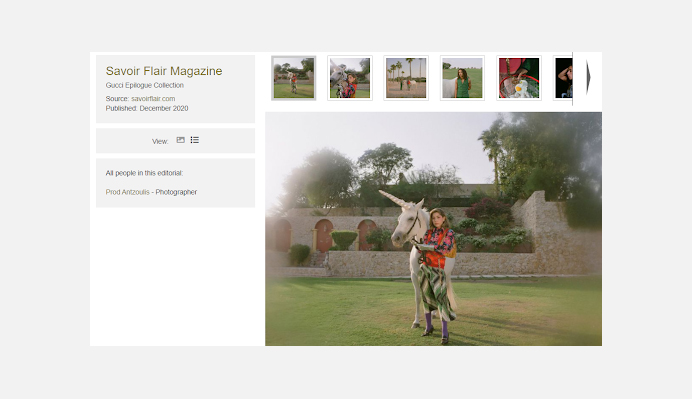Select fourth thumbnail with green dress
692x399 pixels.
[463, 78]
